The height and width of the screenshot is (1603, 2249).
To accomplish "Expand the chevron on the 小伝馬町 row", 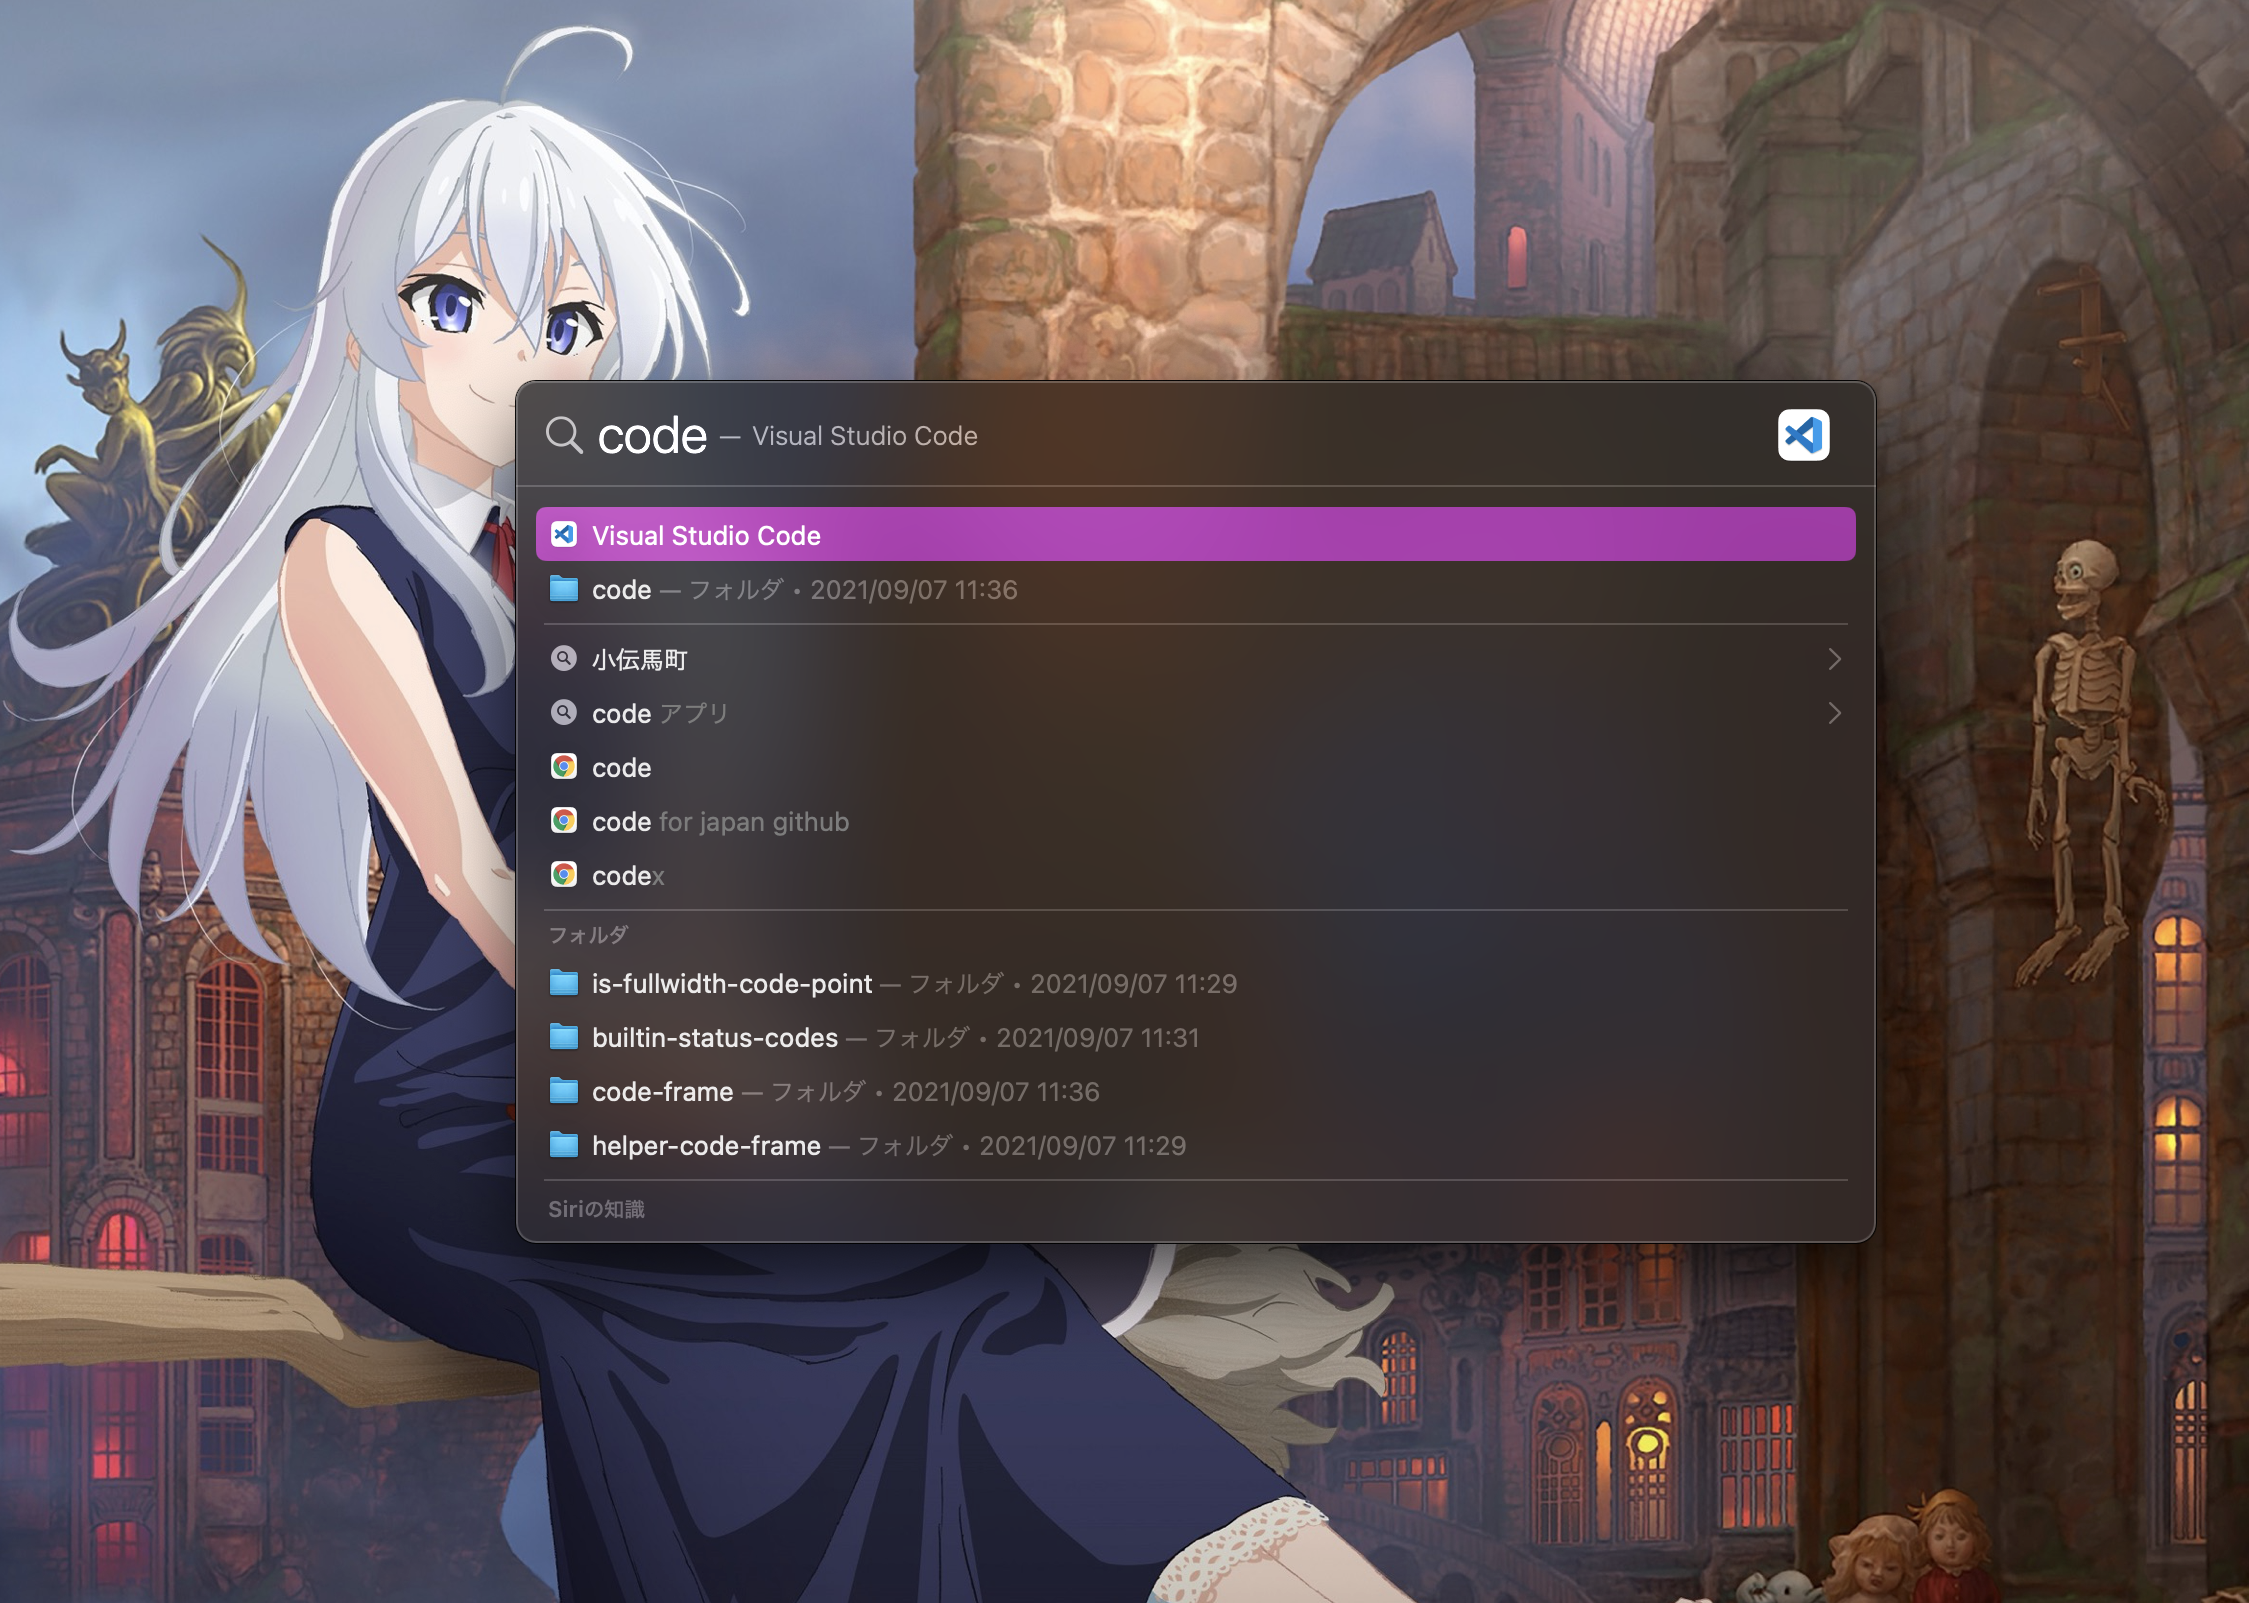I will [x=1834, y=659].
